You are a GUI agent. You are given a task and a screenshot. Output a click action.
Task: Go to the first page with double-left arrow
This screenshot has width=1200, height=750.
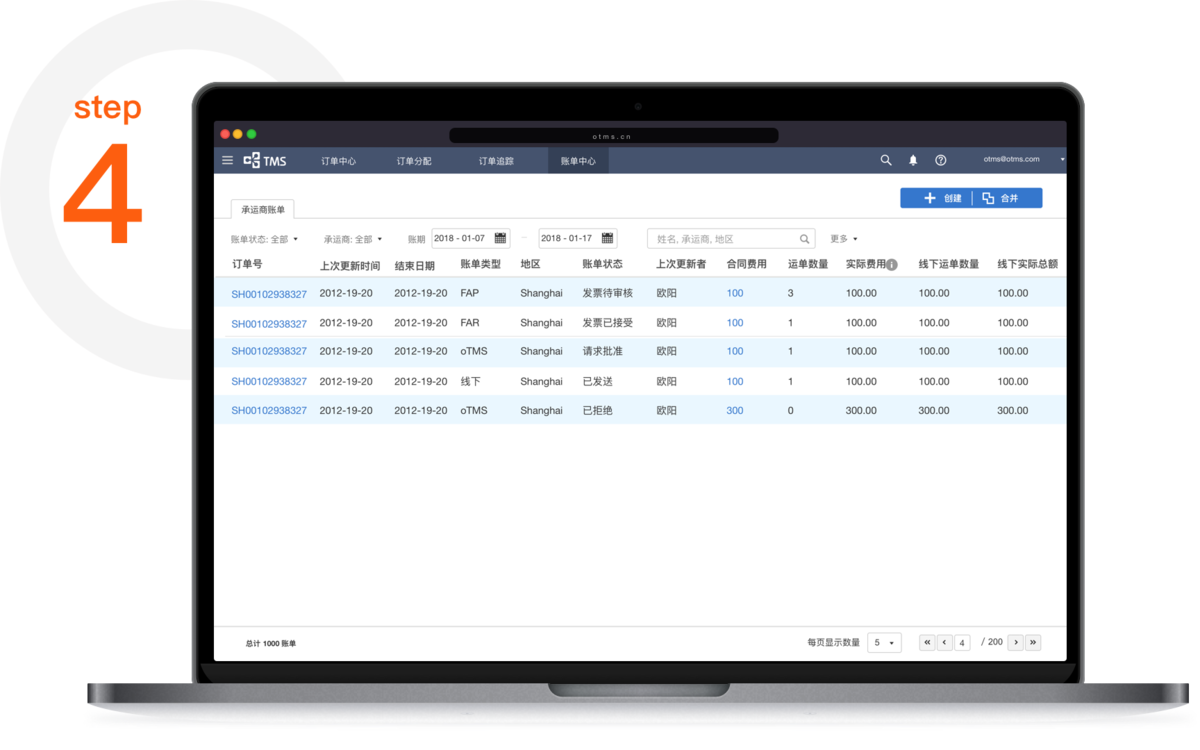tap(927, 643)
